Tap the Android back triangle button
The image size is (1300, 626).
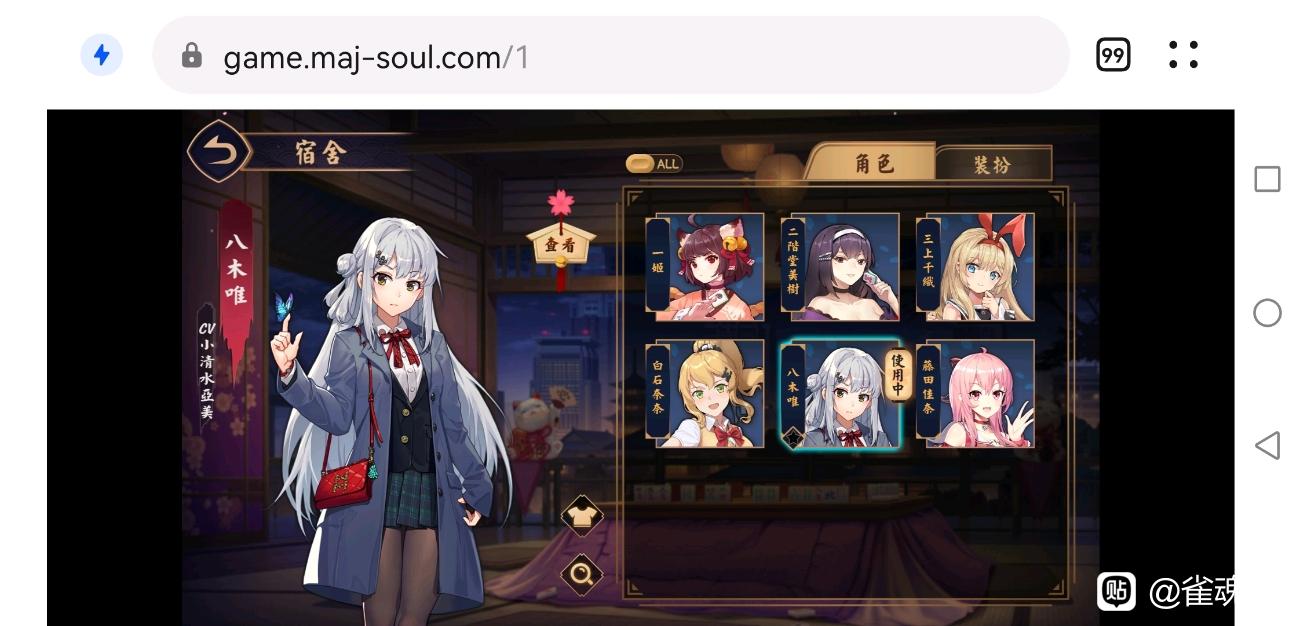coord(1267,445)
